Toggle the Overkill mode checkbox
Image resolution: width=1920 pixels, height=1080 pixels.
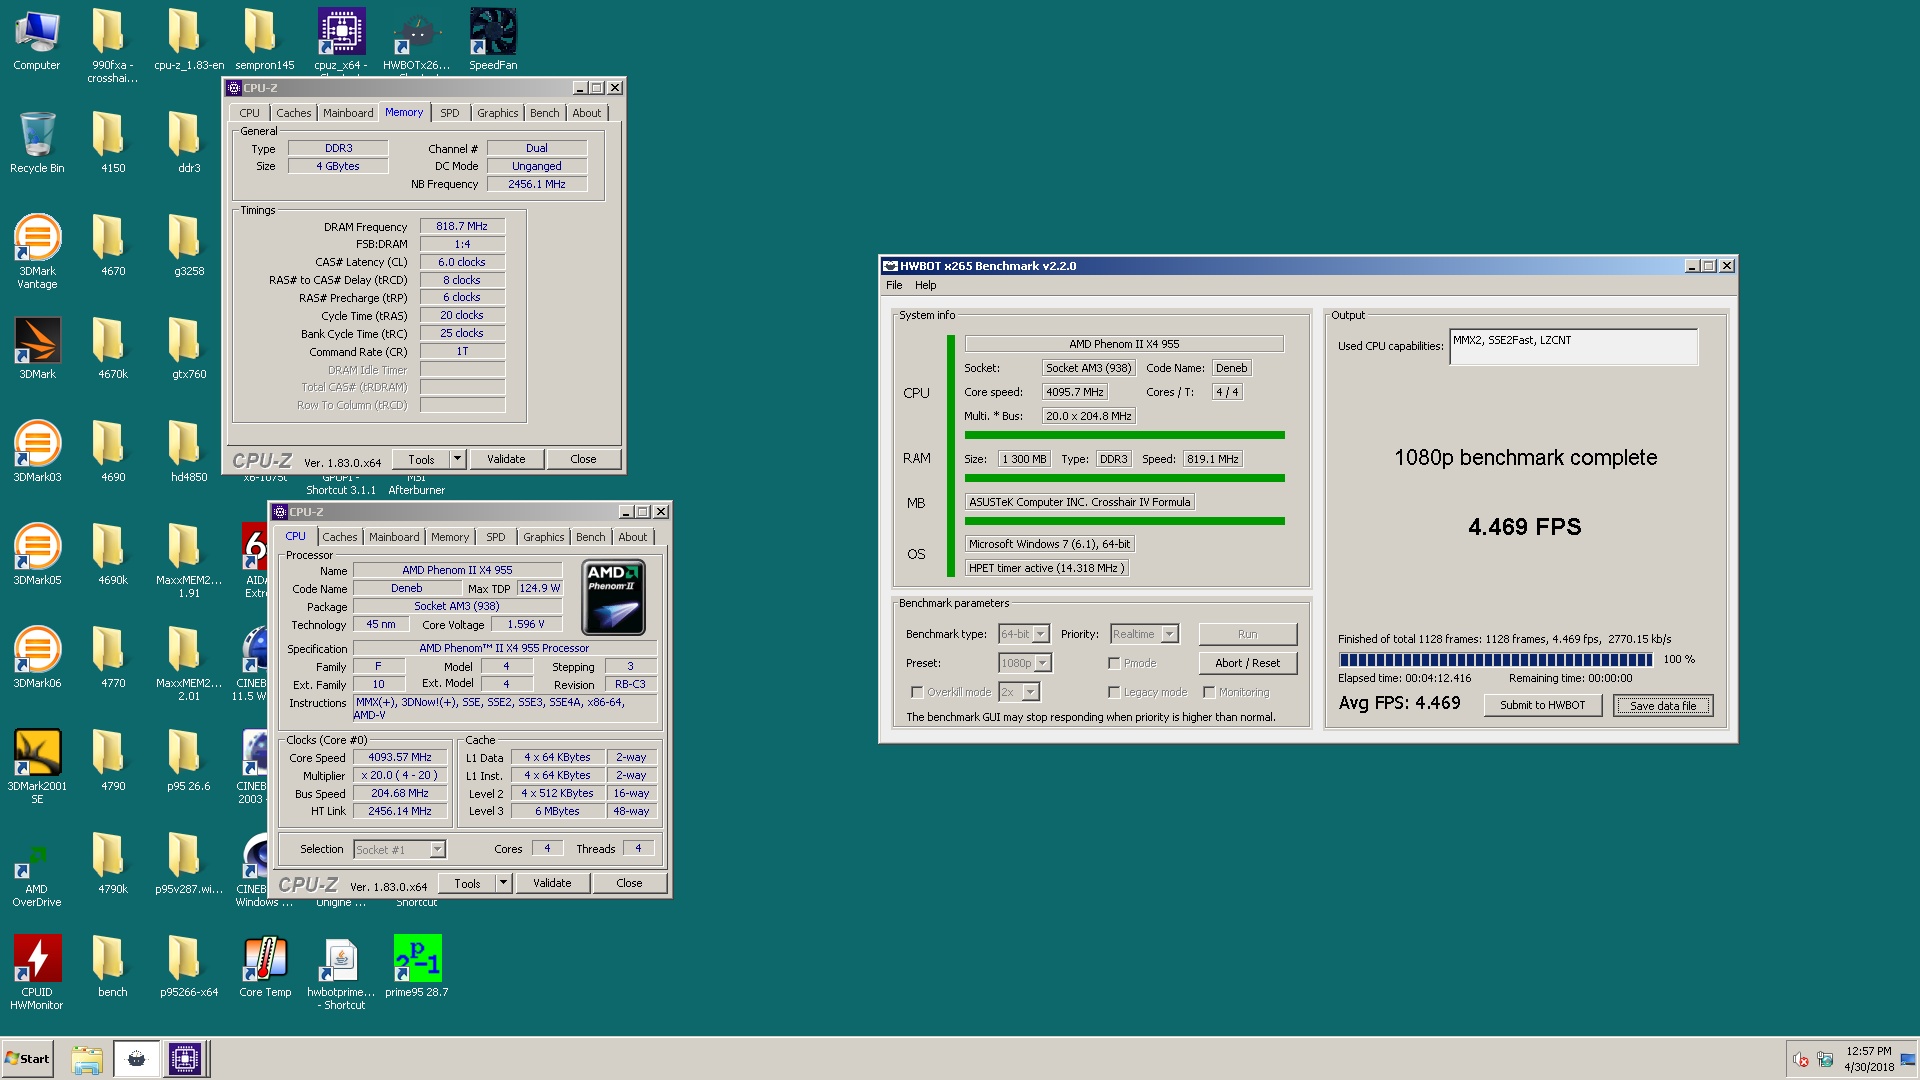[916, 692]
